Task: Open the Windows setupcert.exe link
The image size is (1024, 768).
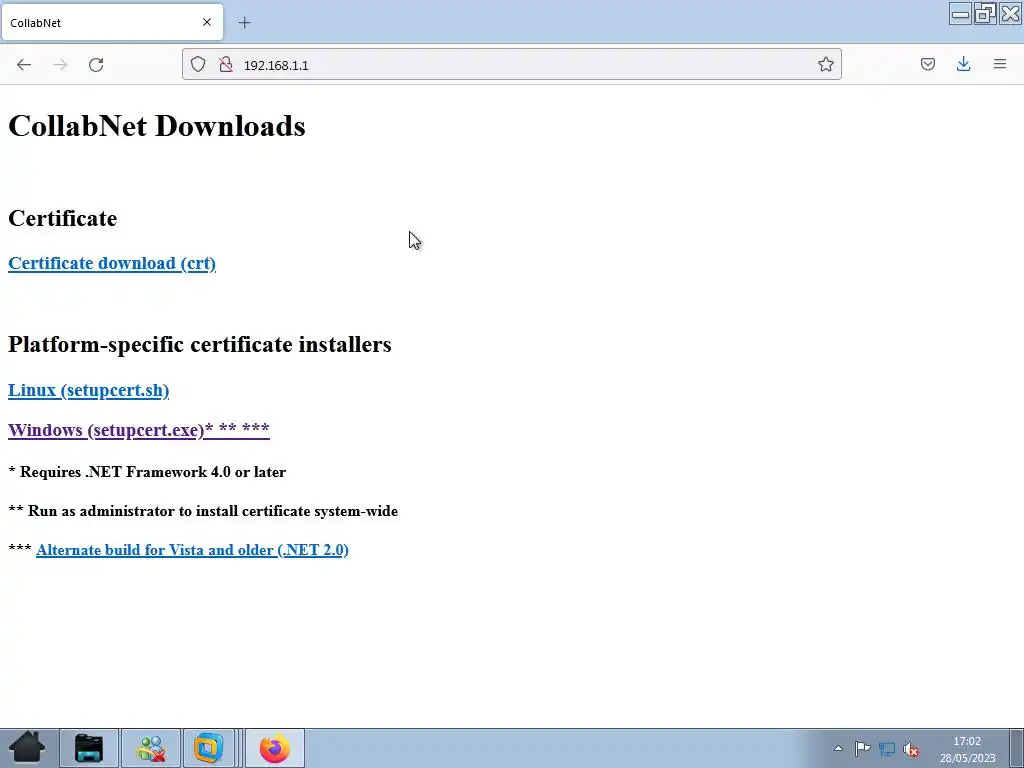Action: (x=138, y=430)
